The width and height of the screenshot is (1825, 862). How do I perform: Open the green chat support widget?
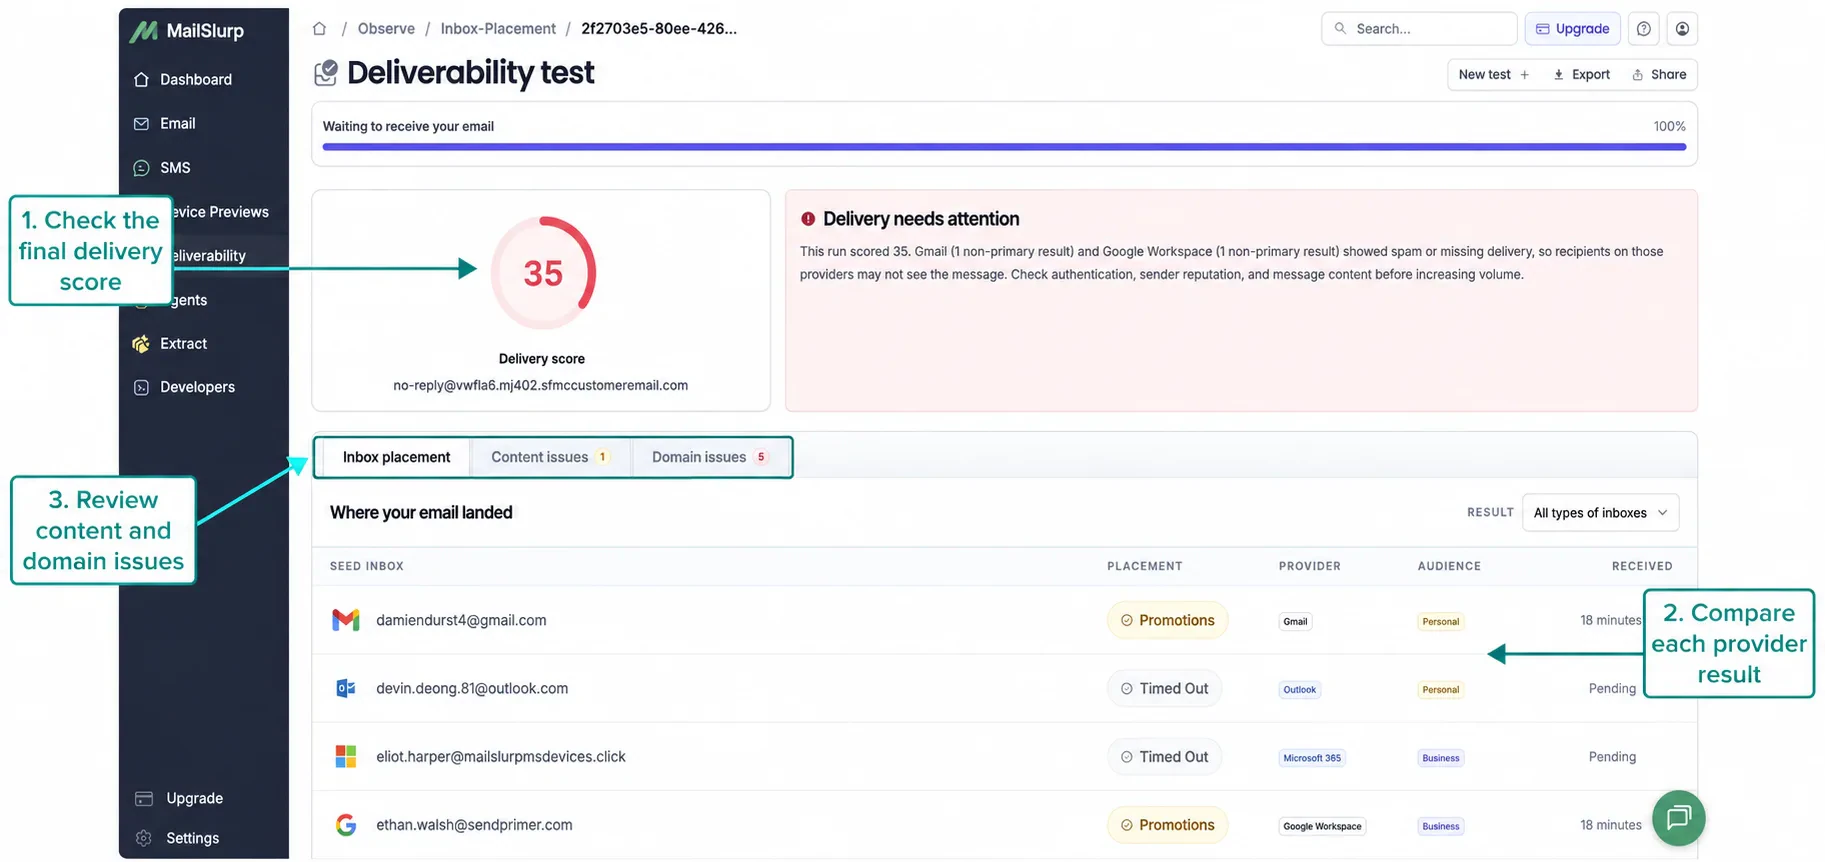tap(1678, 818)
